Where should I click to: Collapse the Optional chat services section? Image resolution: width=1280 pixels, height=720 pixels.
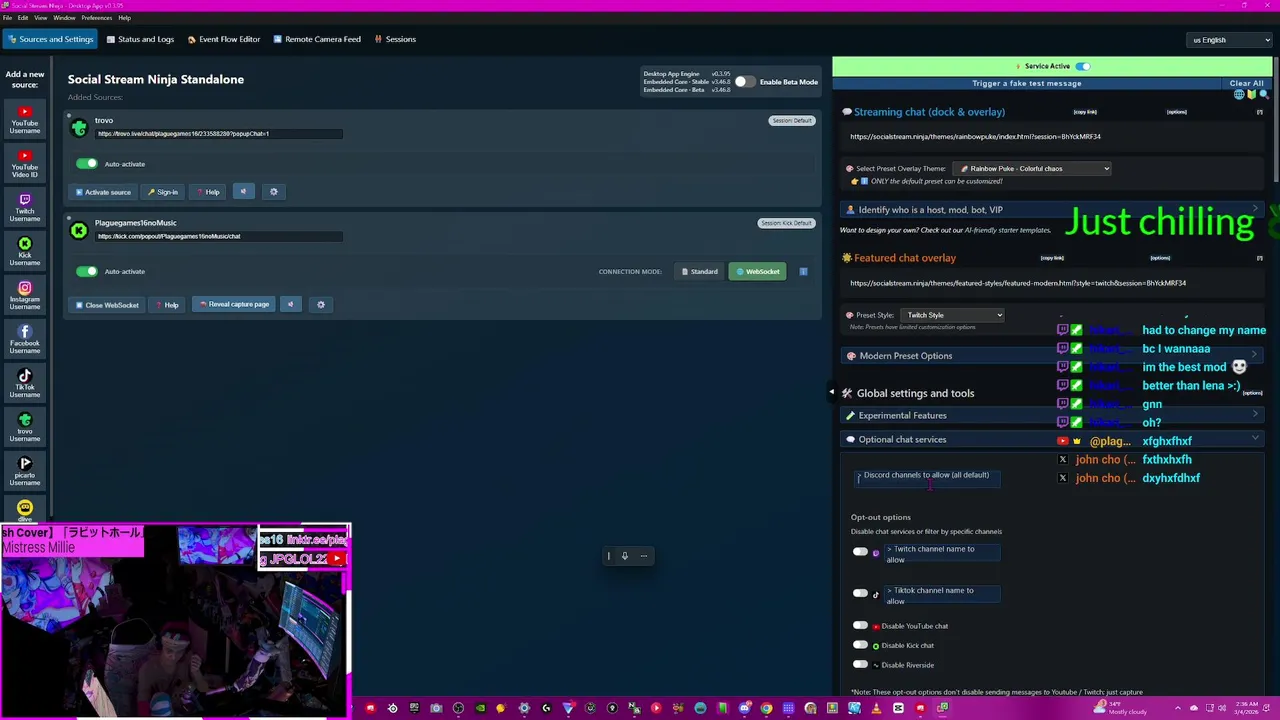pyautogui.click(x=1051, y=439)
